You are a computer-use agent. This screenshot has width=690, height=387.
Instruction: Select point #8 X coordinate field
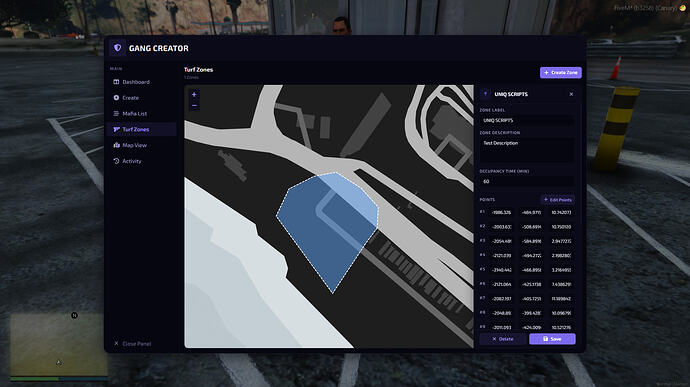[x=501, y=313]
